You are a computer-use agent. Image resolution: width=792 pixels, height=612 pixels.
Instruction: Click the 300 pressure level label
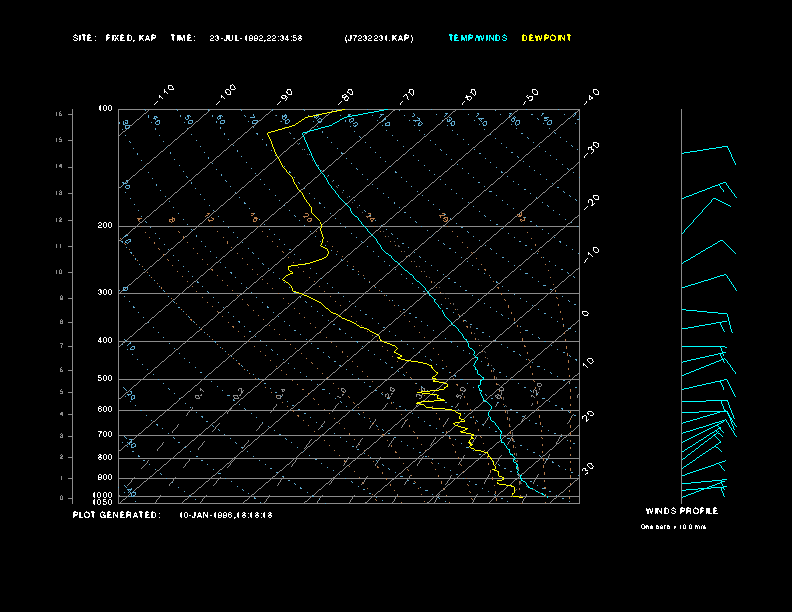click(x=105, y=293)
